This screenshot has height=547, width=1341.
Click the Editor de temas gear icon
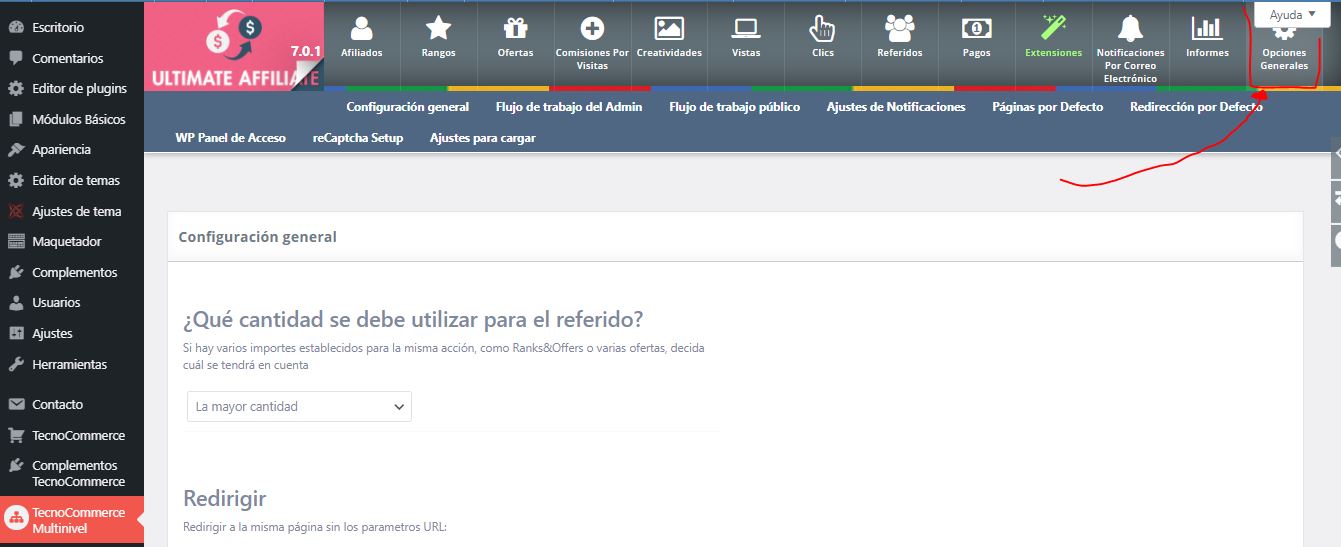coord(16,180)
